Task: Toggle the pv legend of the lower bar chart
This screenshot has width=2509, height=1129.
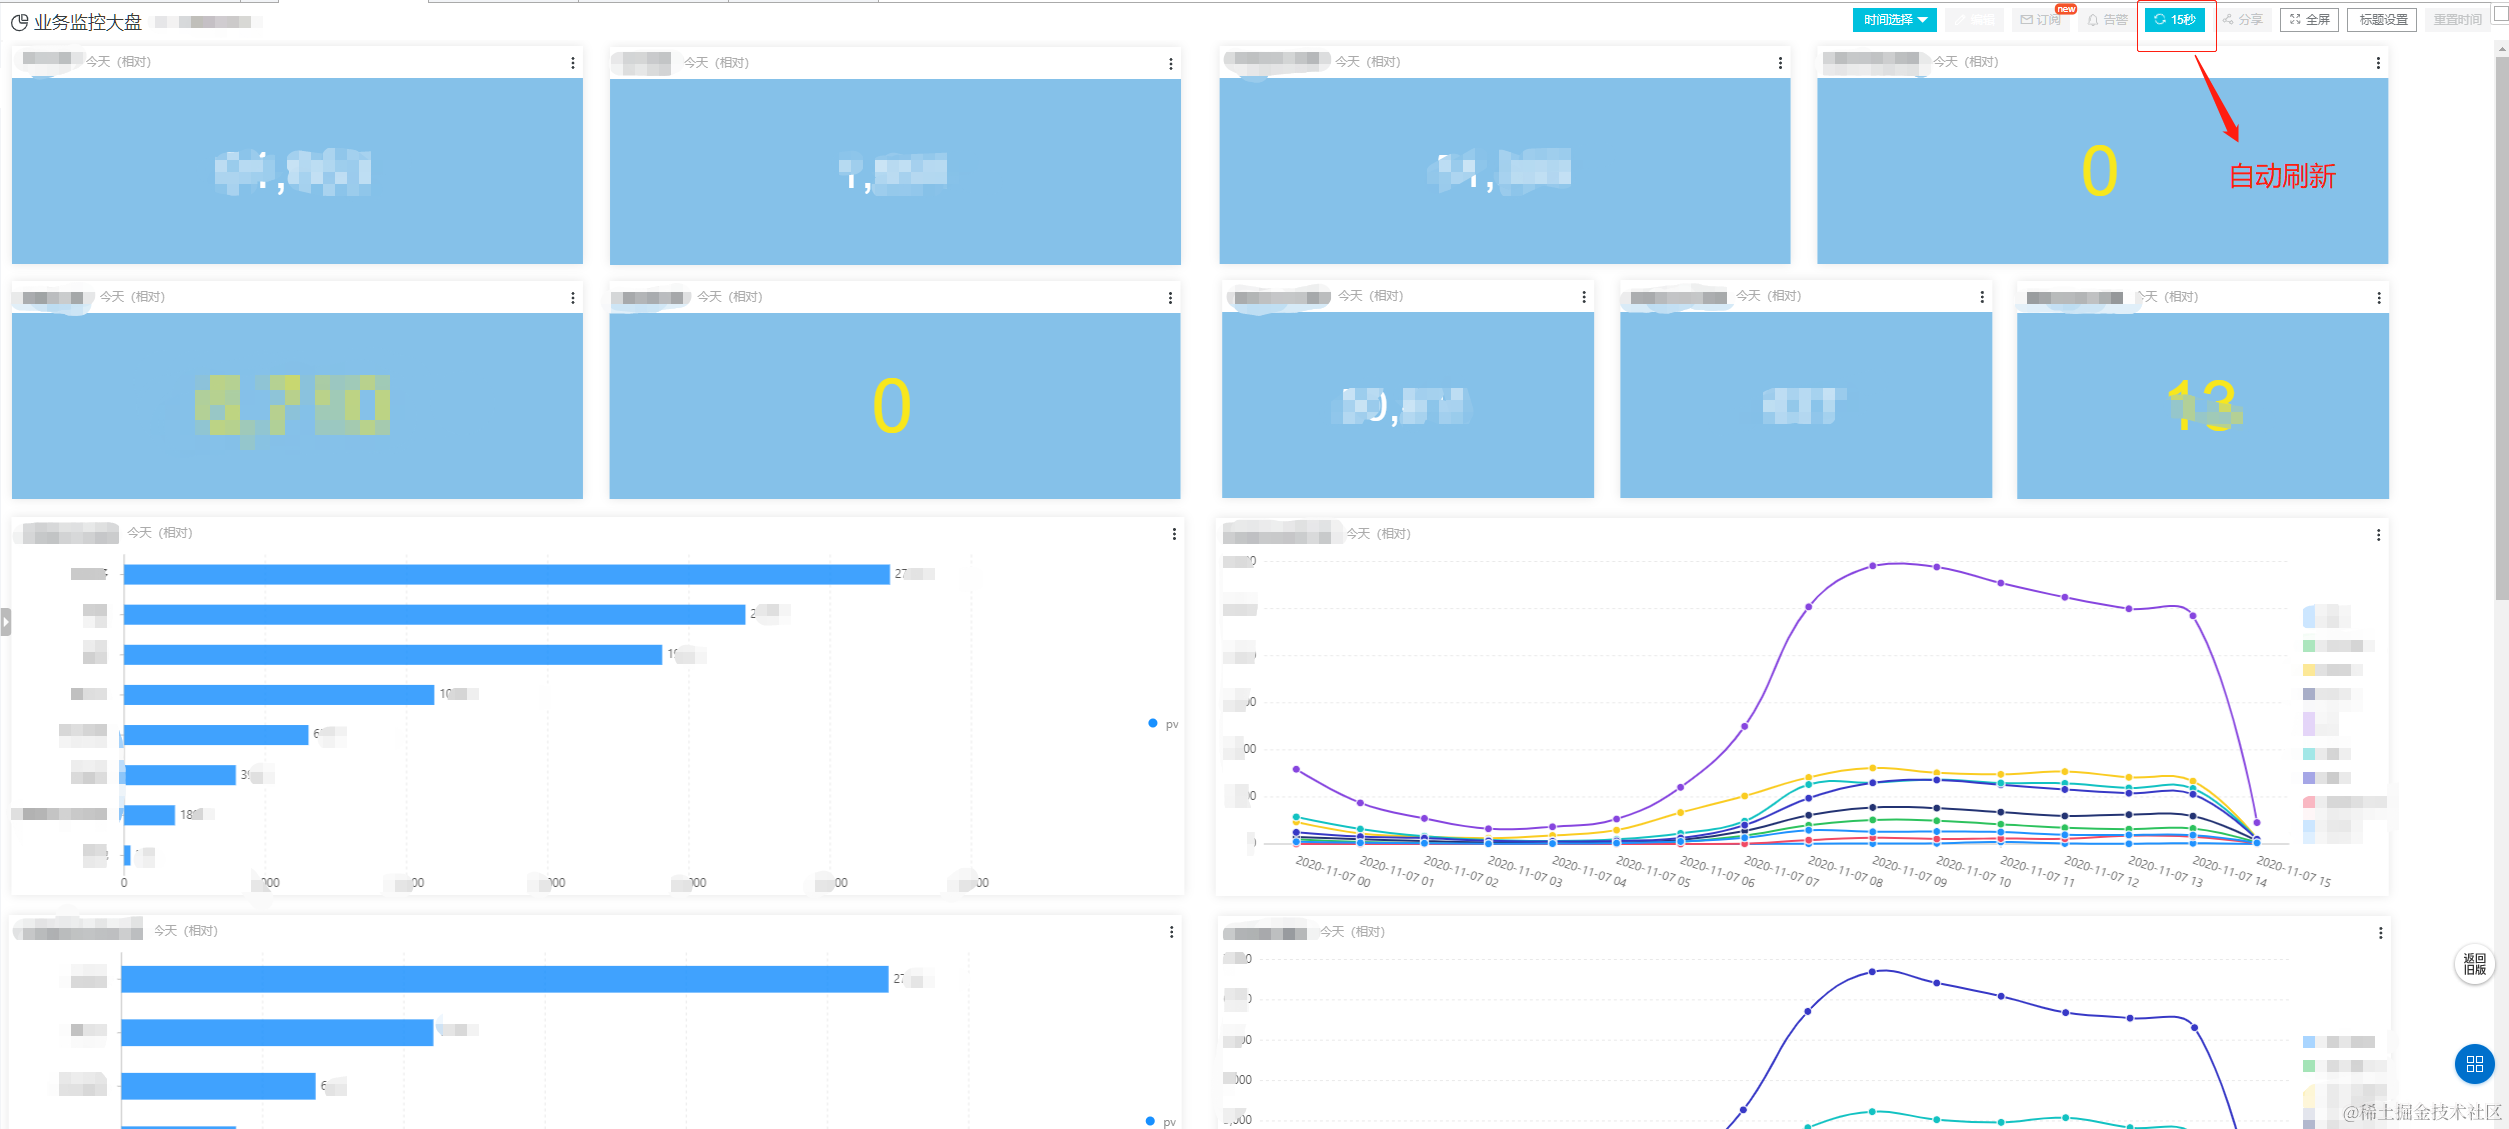Action: [1161, 1122]
